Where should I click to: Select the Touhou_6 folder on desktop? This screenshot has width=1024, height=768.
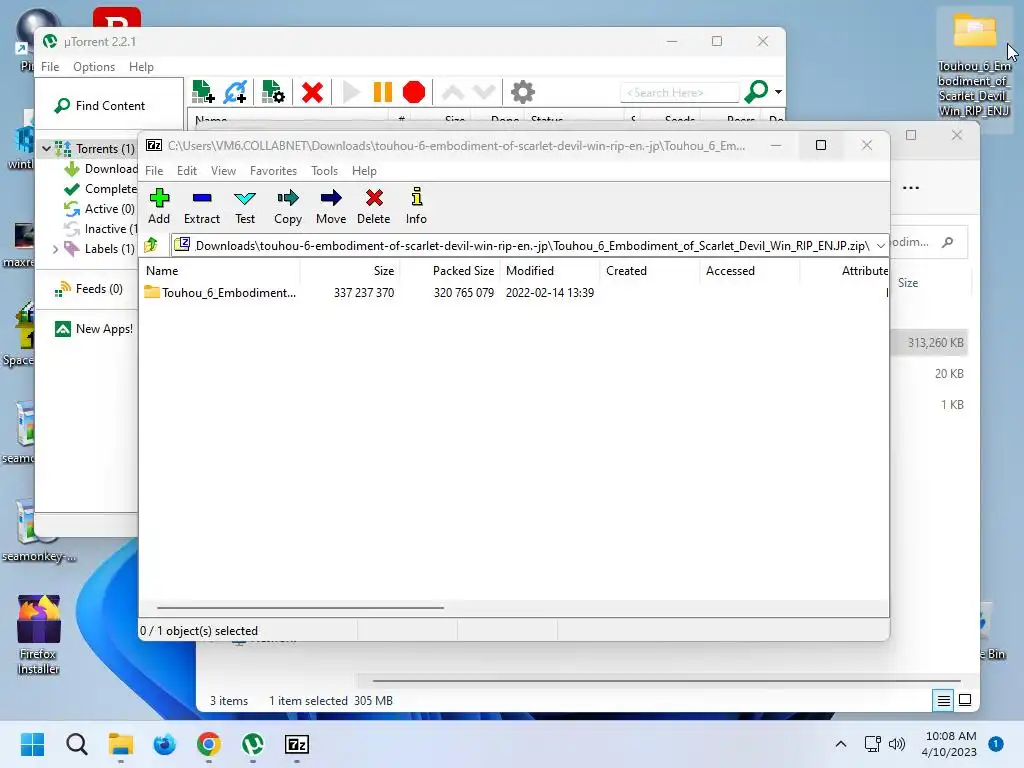974,65
